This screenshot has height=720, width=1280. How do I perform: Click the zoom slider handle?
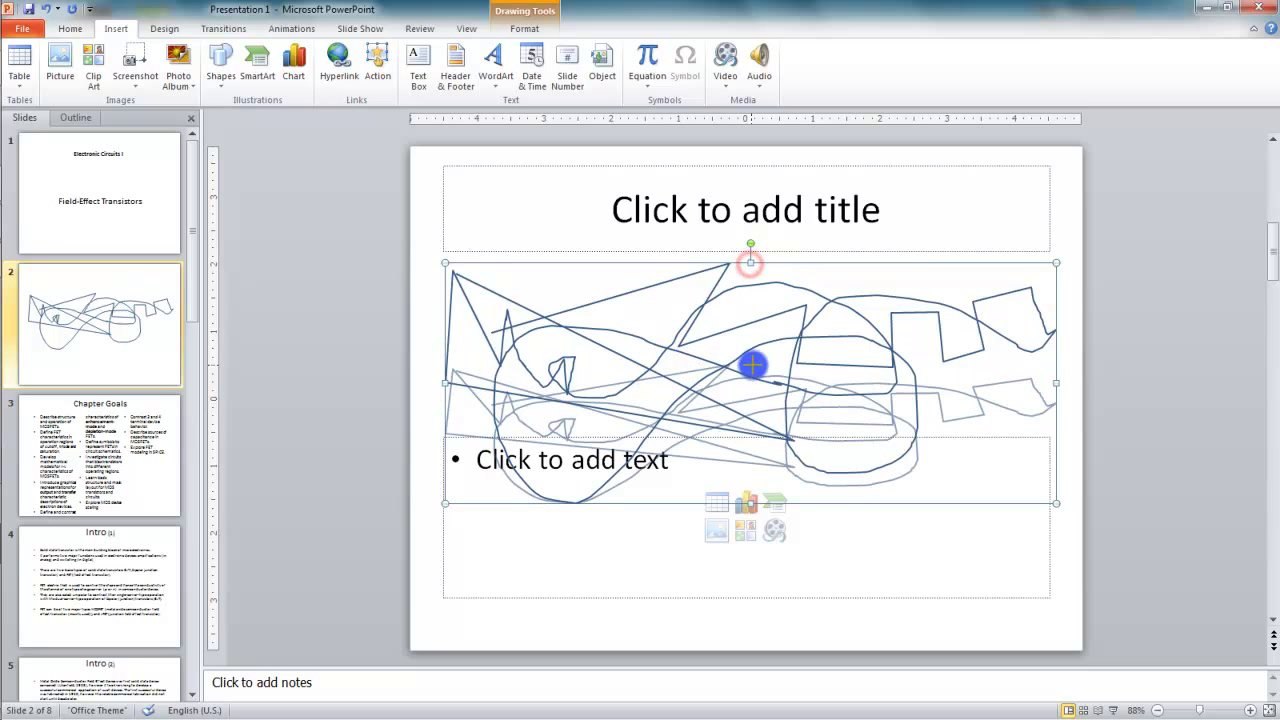(x=1199, y=710)
